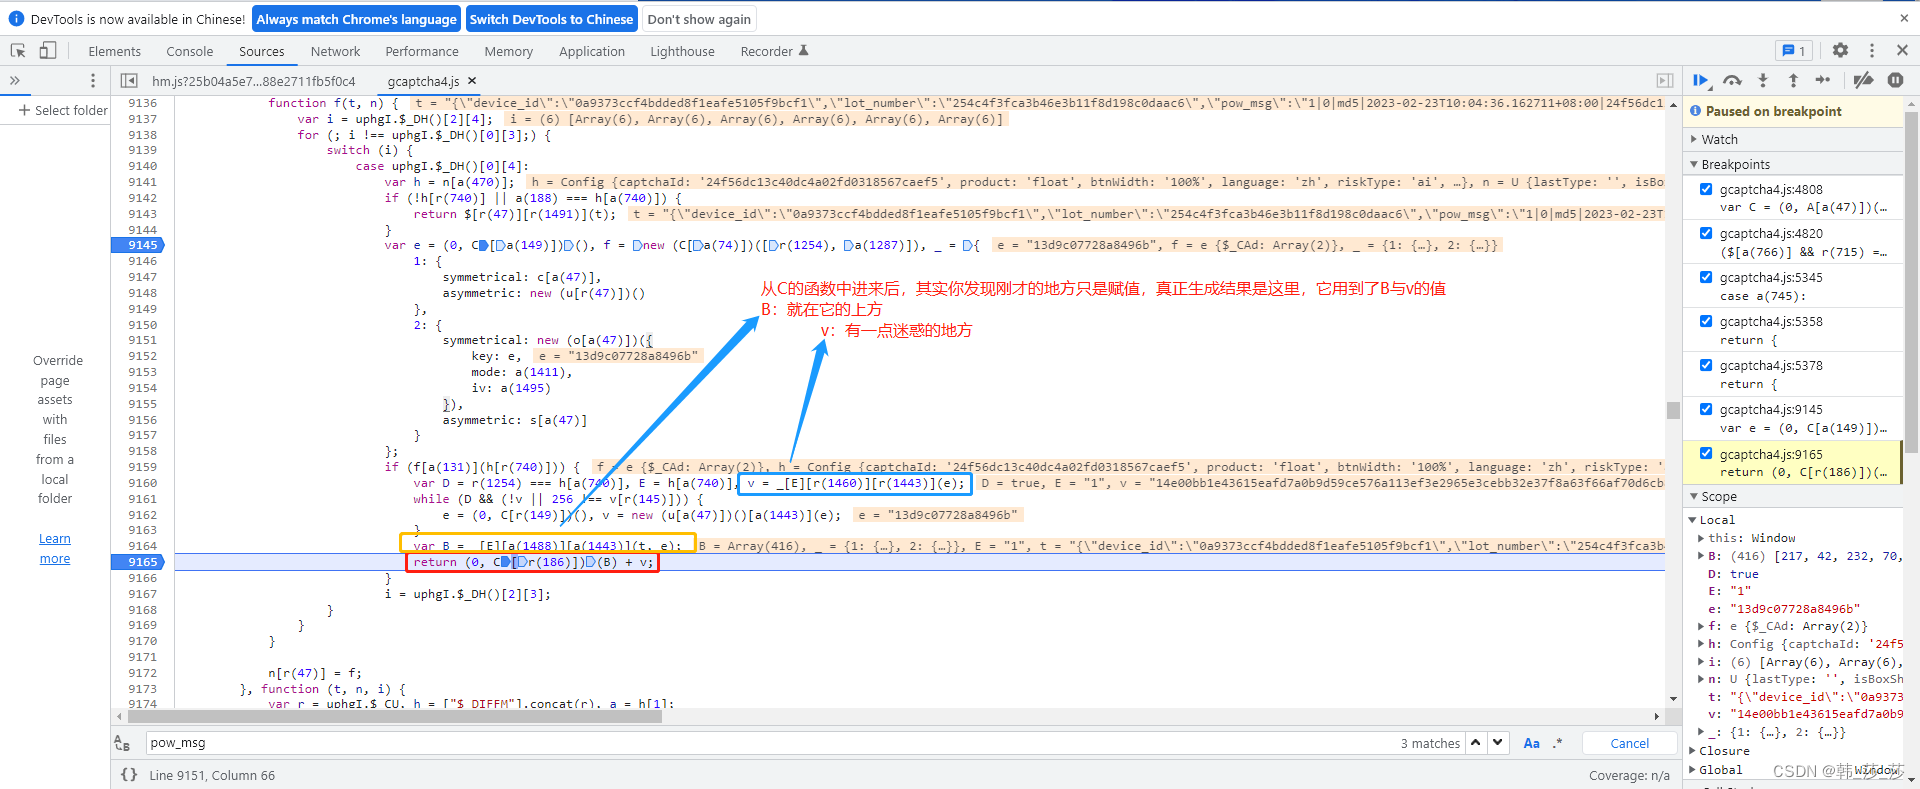
Task: Deactivate all breakpoints
Action: click(1863, 80)
